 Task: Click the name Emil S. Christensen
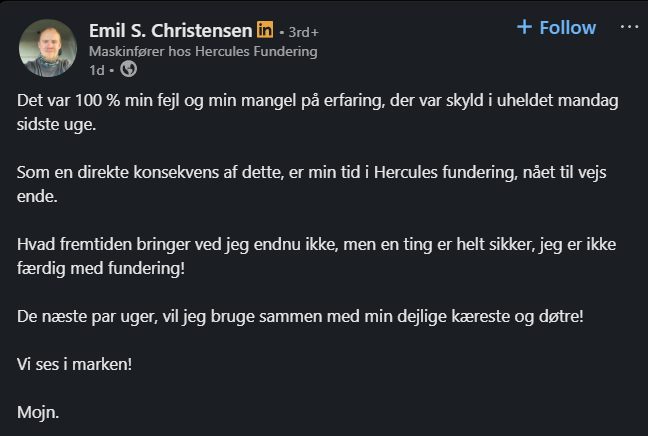click(170, 31)
